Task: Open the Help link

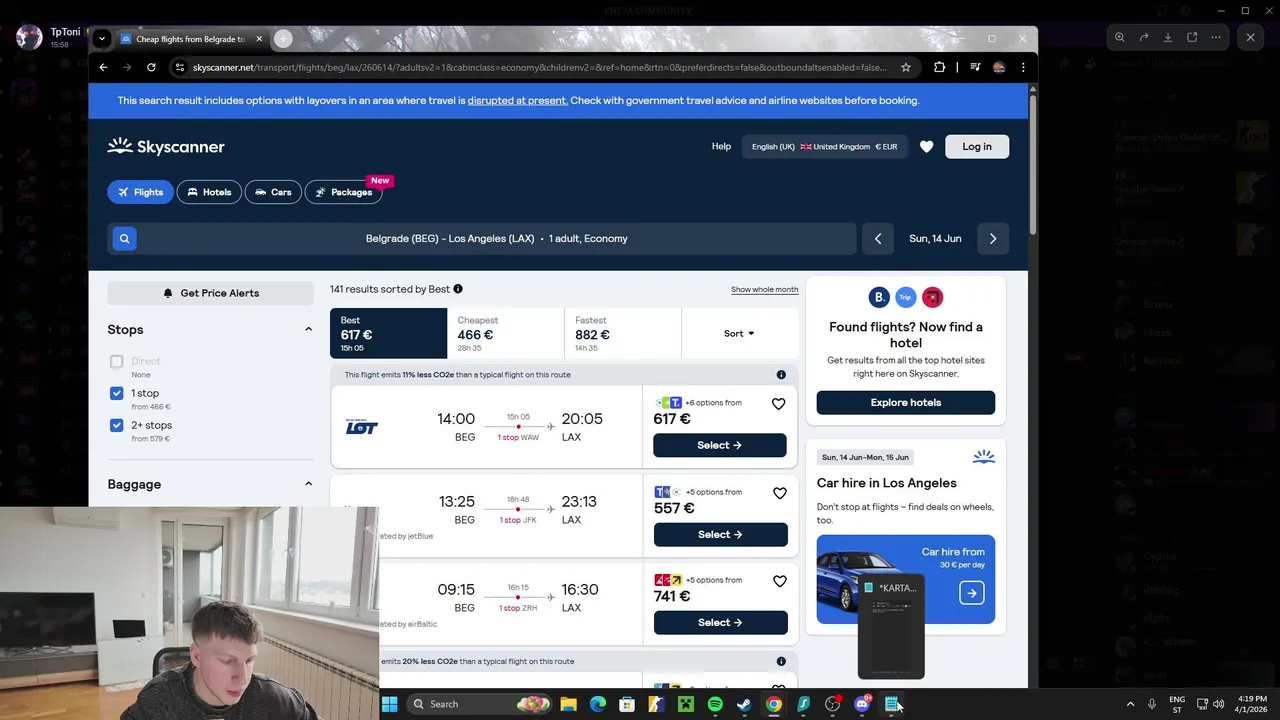Action: pos(721,146)
